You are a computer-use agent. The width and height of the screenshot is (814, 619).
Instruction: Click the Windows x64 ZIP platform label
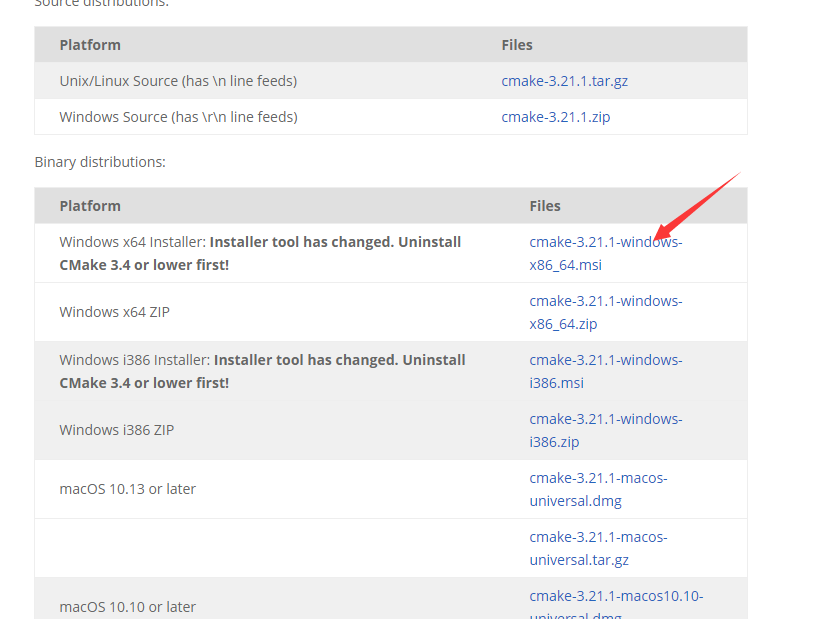115,312
